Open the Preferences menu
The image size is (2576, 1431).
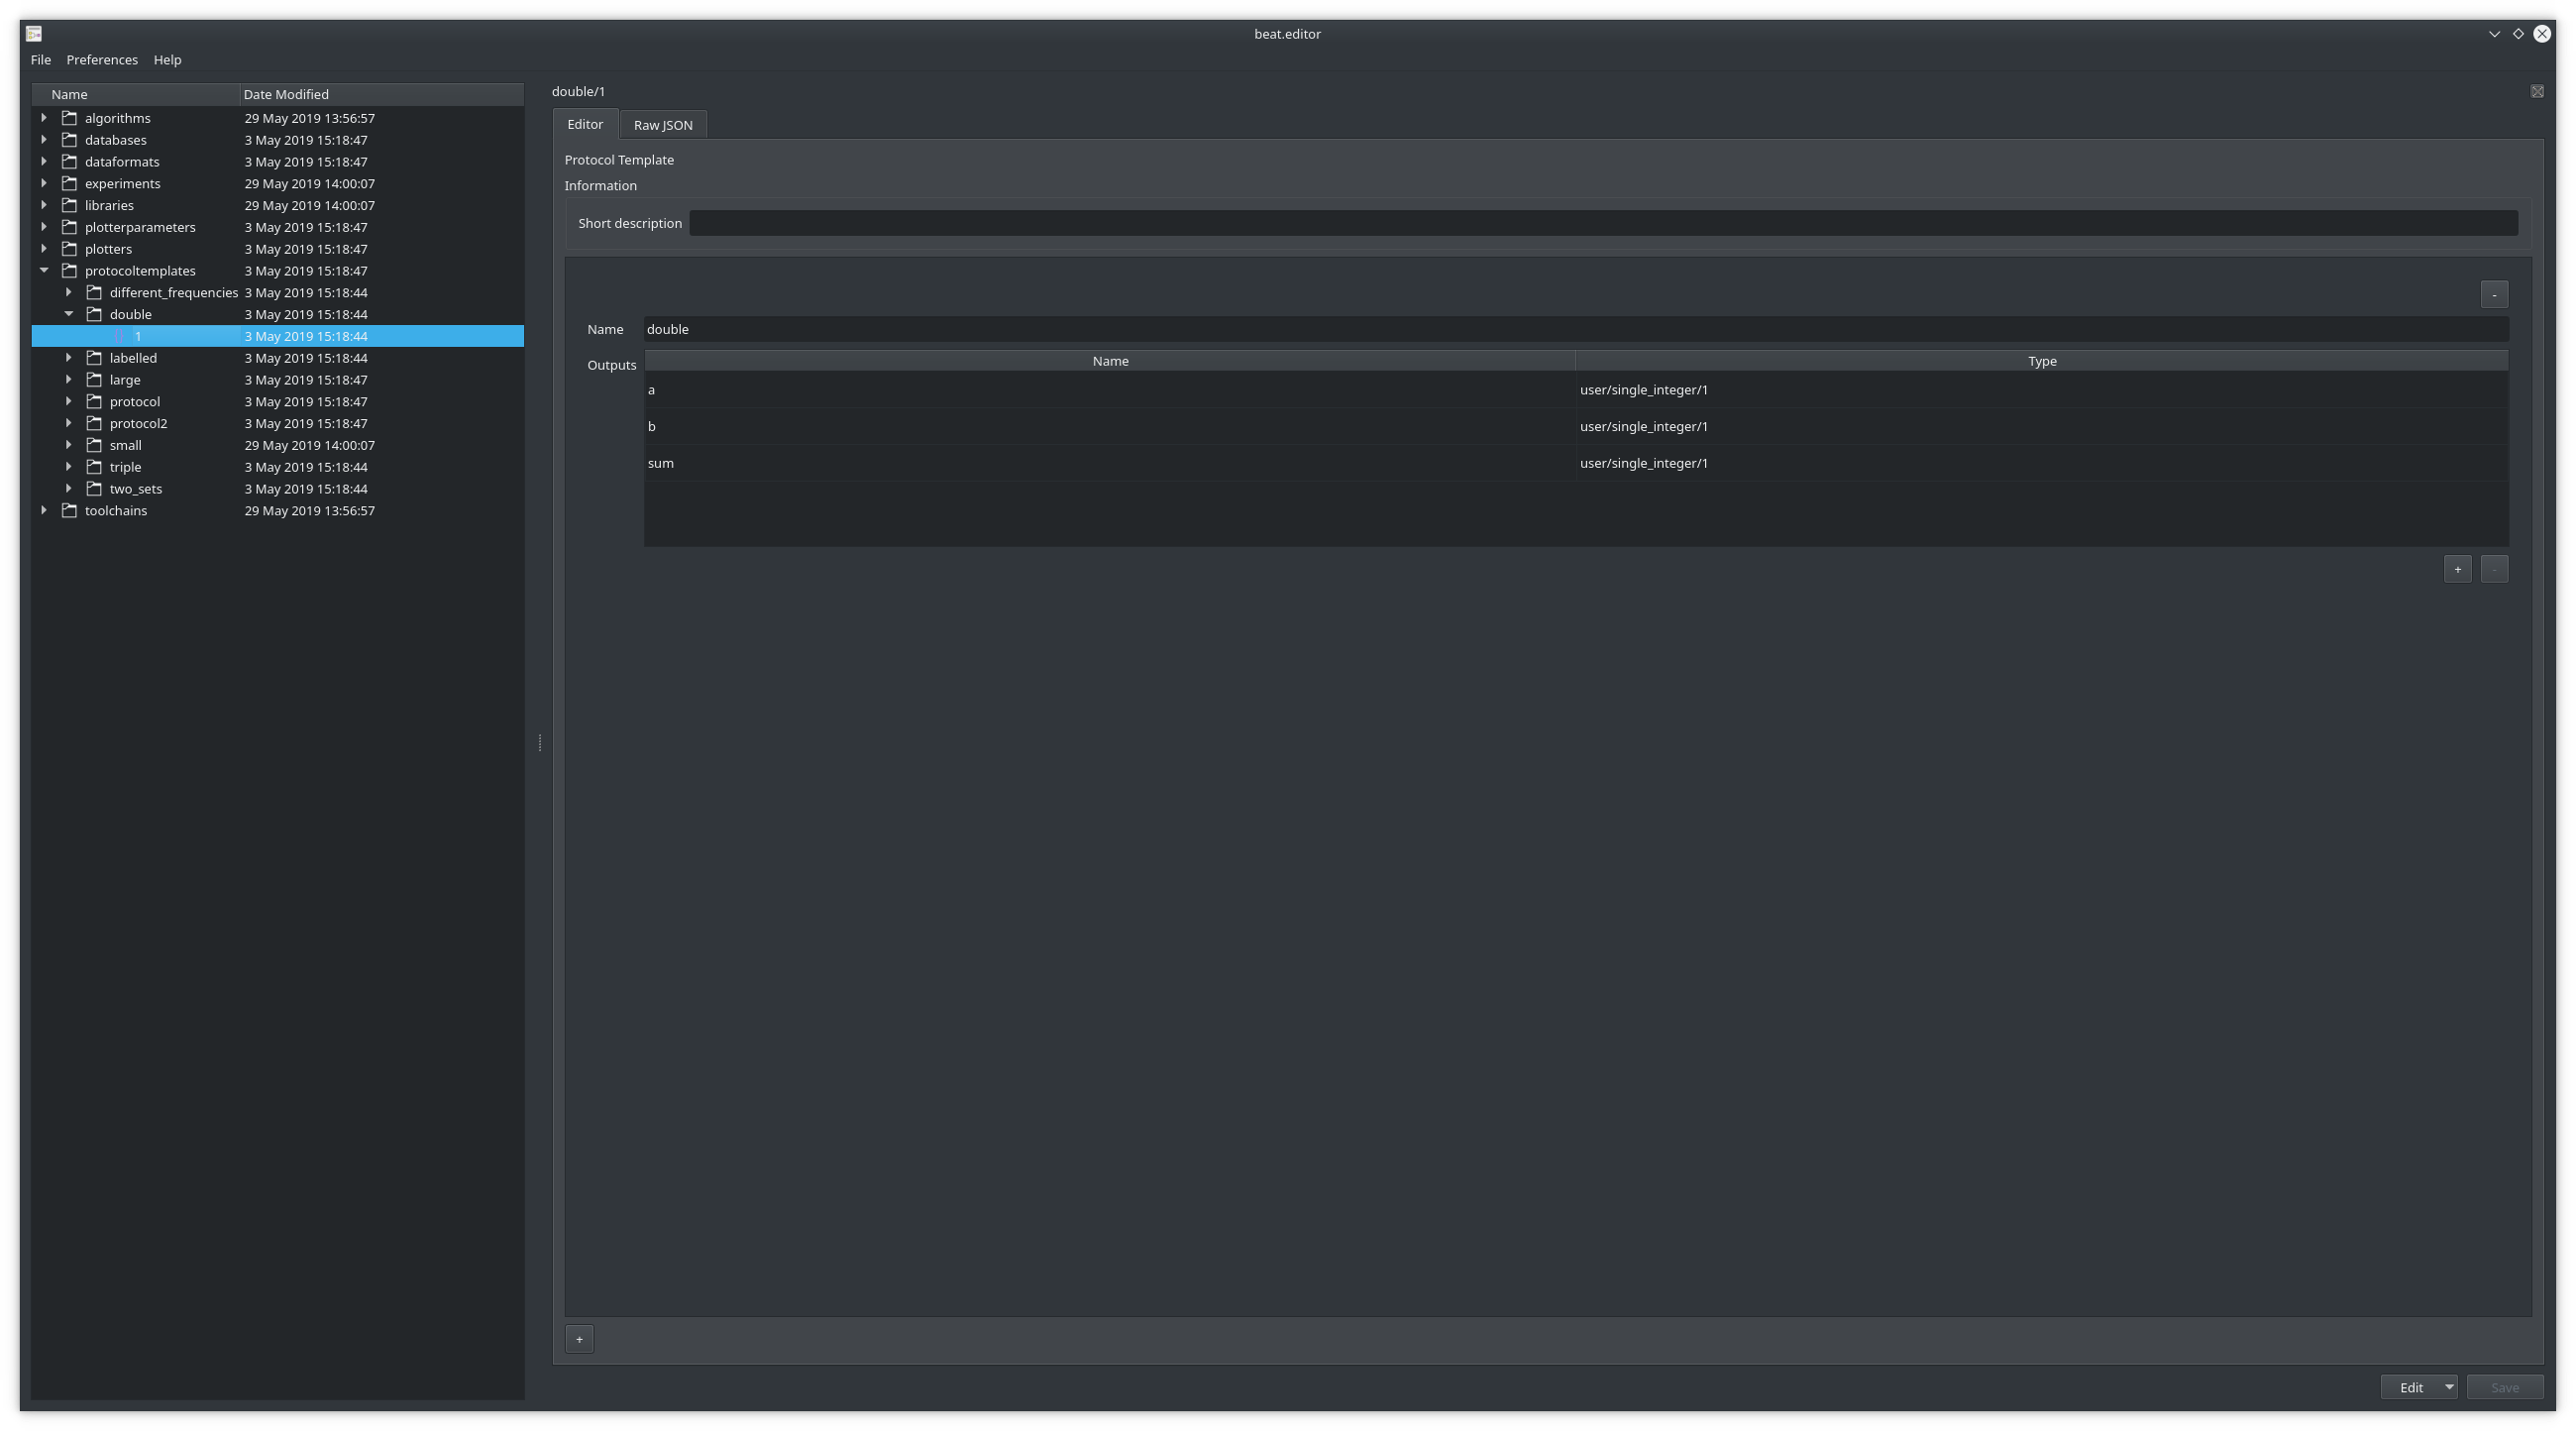coord(102,59)
